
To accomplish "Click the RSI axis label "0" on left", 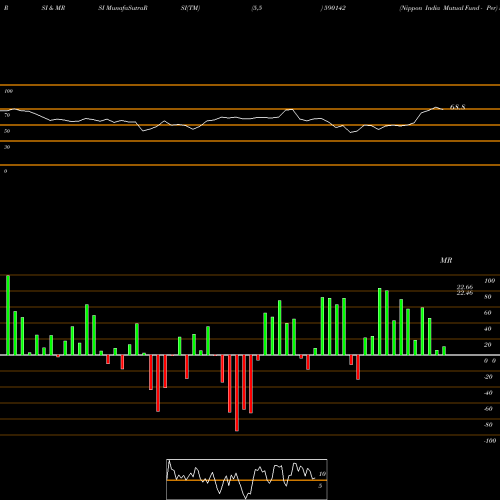I will [x=5, y=171].
